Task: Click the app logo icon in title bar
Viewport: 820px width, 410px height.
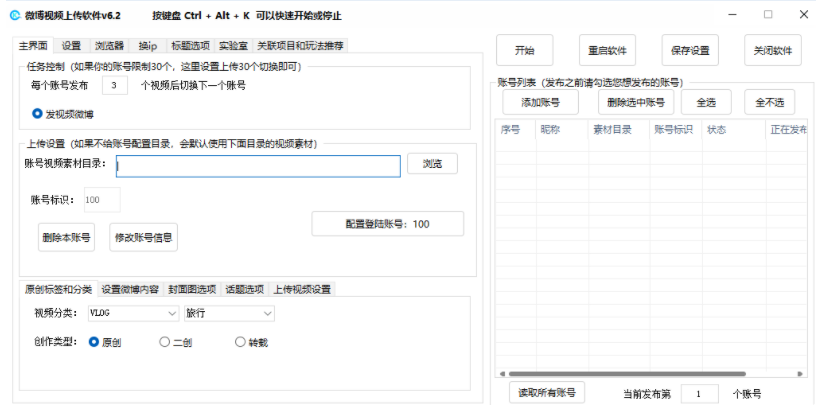Action: point(15,16)
